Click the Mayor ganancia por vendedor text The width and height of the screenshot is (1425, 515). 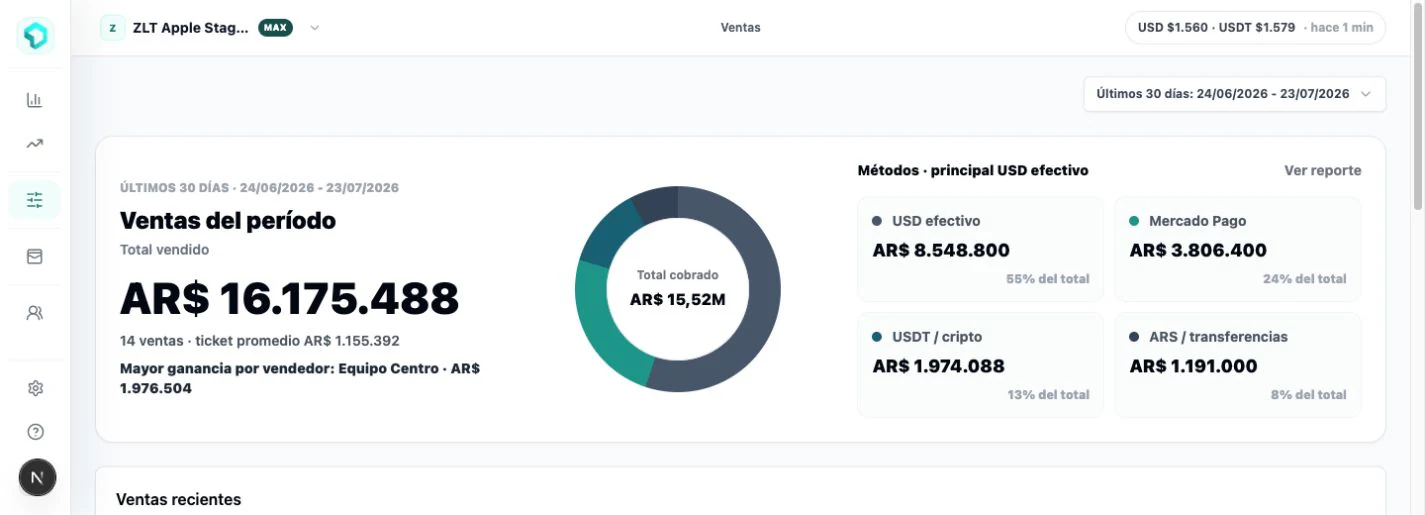pos(300,378)
